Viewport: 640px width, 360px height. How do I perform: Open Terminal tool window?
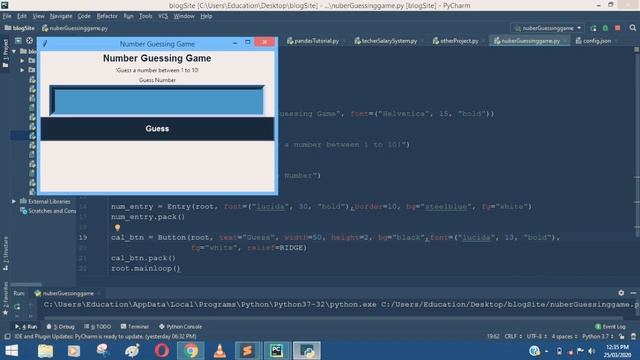pyautogui.click(x=135, y=327)
